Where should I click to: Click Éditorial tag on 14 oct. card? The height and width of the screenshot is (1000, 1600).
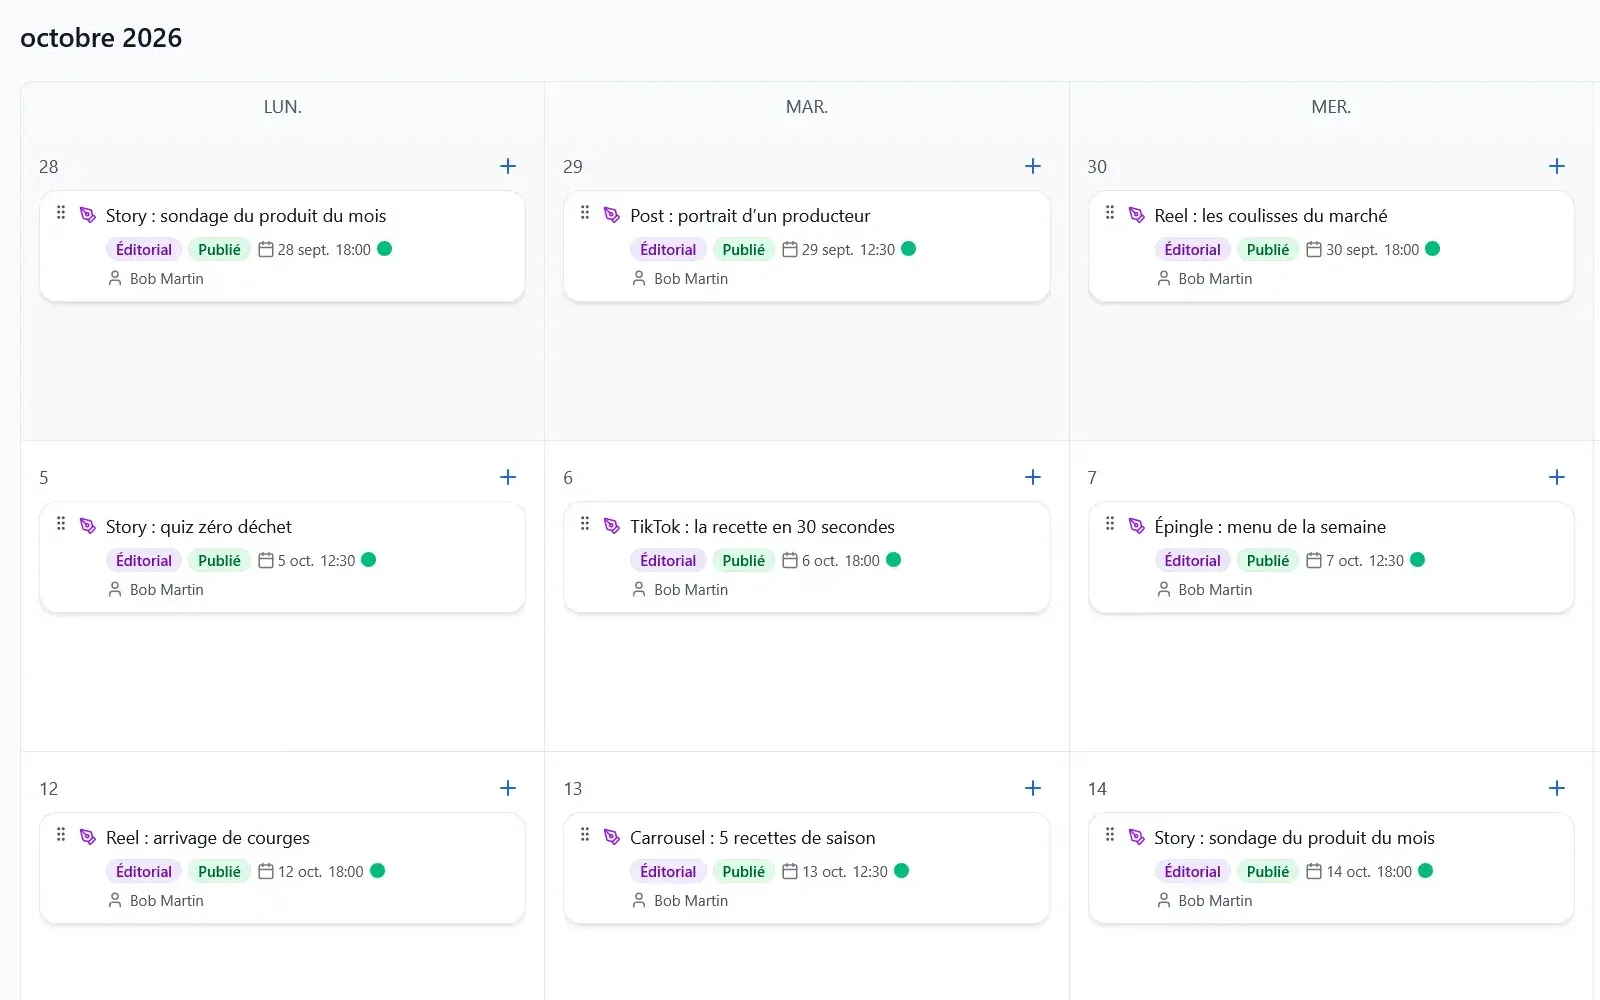pos(1192,872)
